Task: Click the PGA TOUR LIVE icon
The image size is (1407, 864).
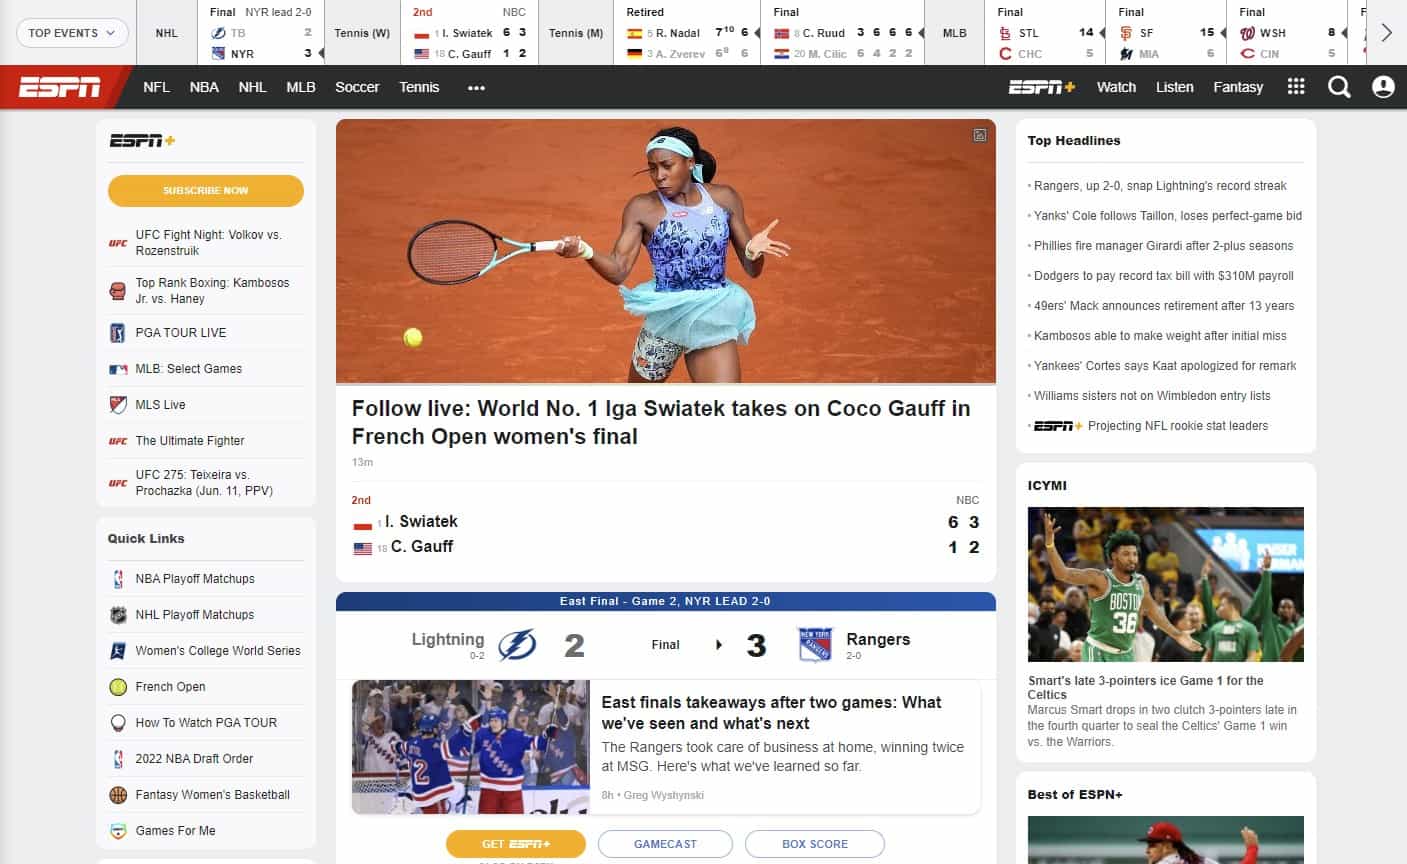Action: point(118,333)
